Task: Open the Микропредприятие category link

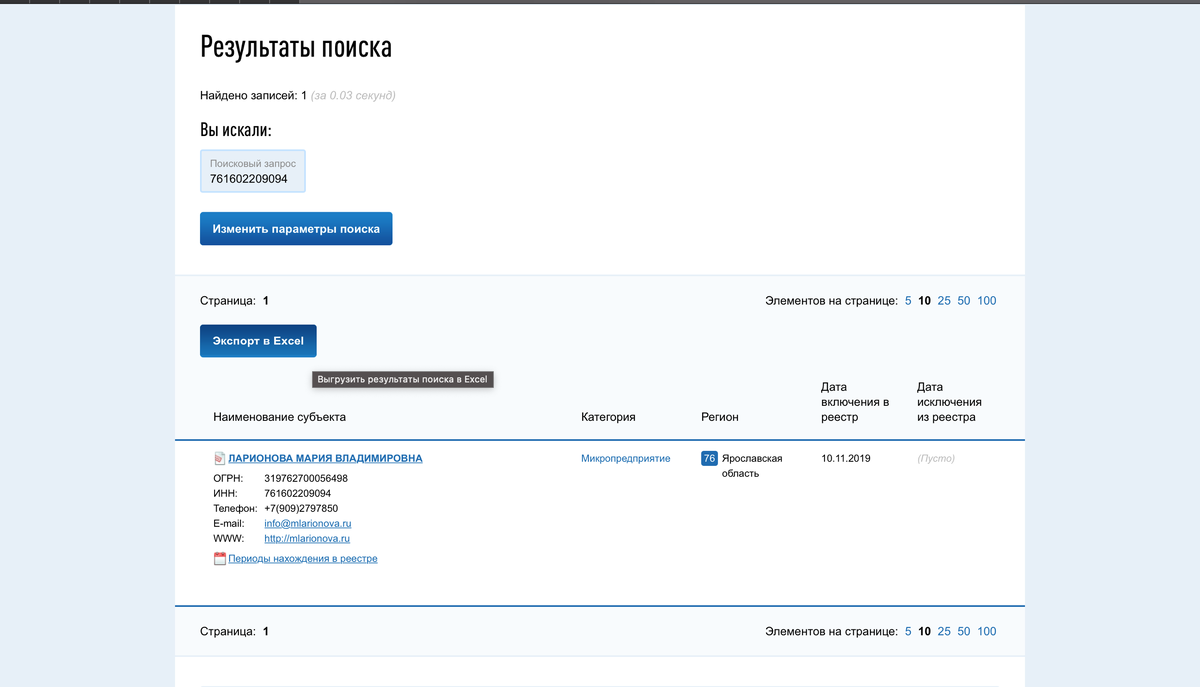Action: (626, 458)
